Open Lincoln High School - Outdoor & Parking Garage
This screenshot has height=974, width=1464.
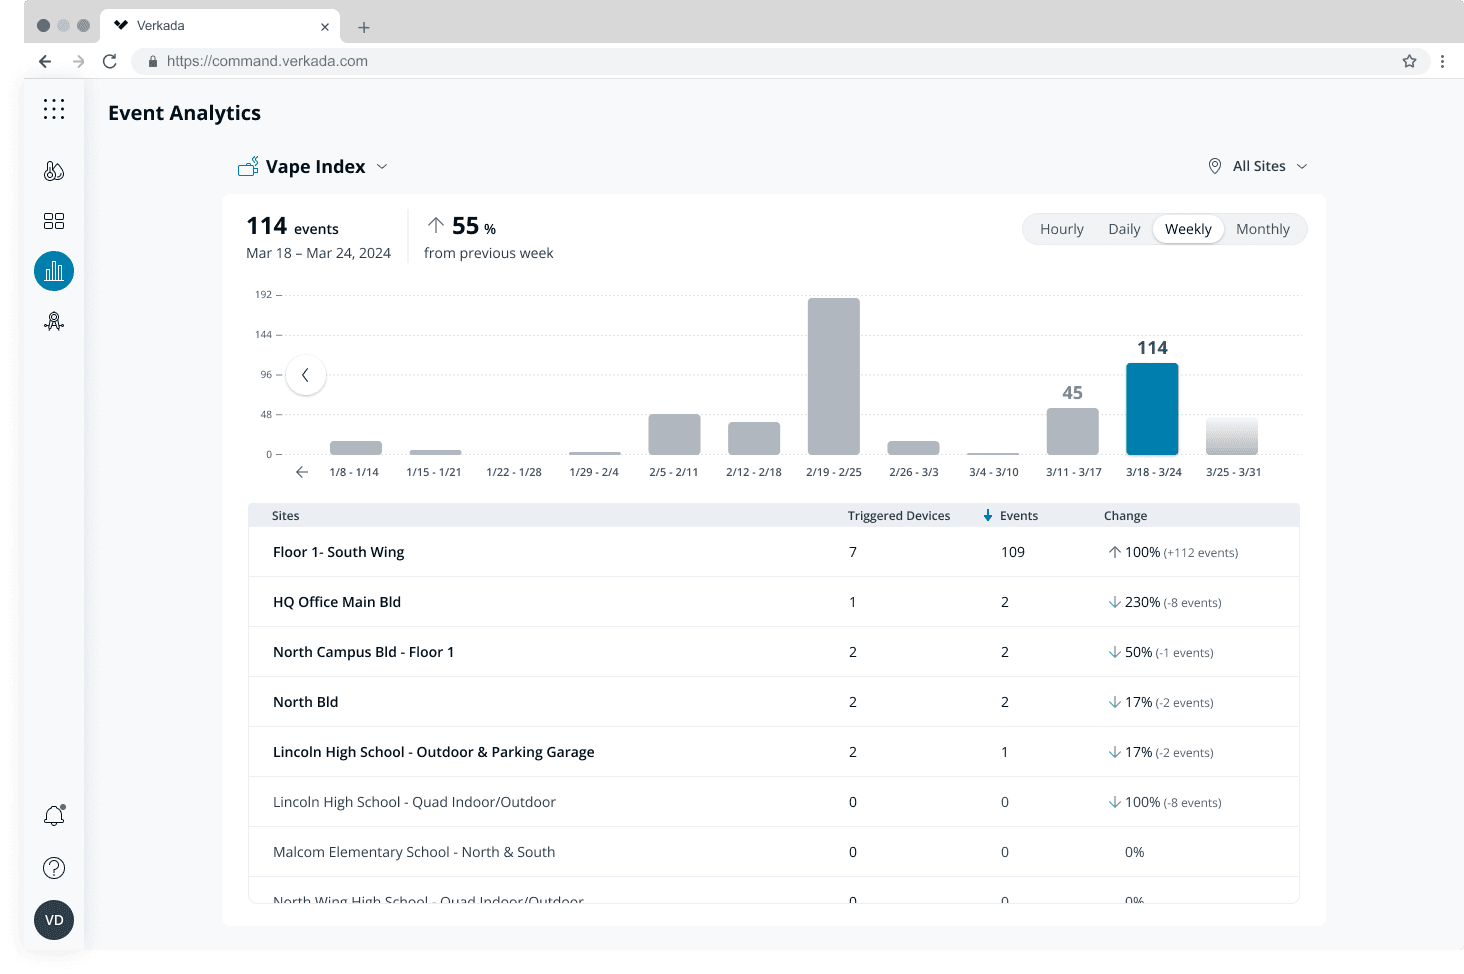[433, 751]
